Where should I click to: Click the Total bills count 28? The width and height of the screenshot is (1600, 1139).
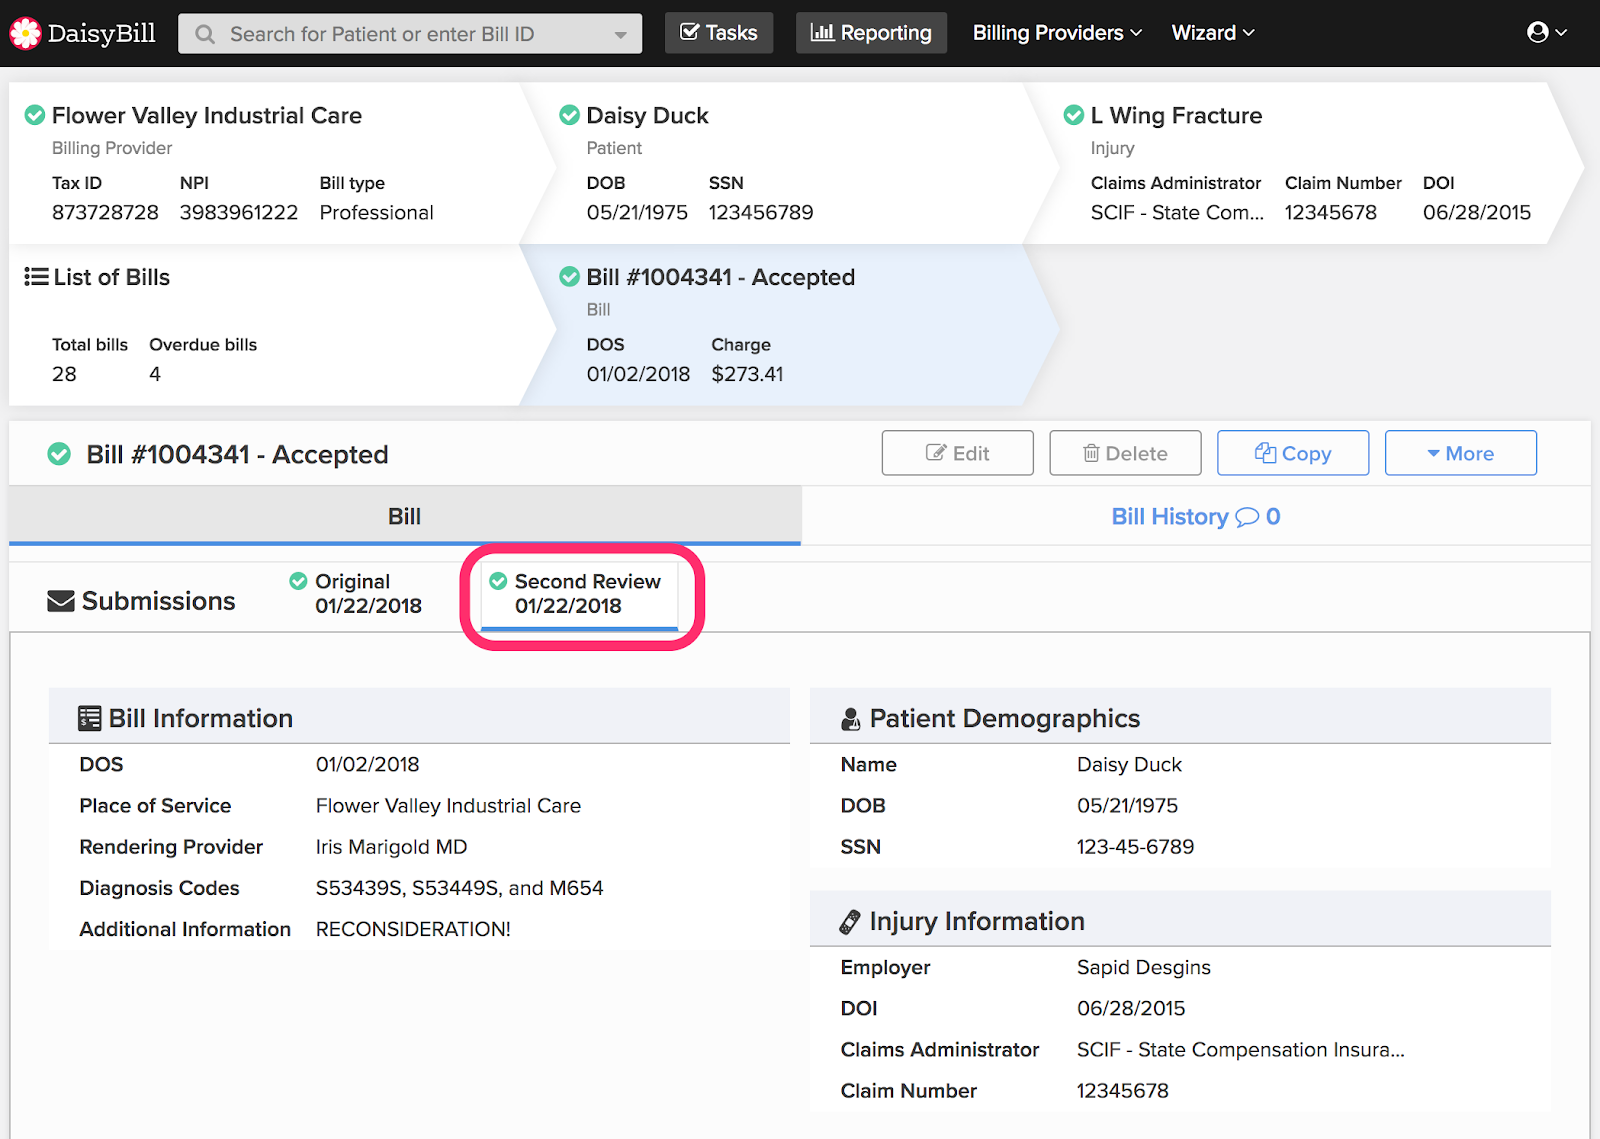pyautogui.click(x=64, y=374)
